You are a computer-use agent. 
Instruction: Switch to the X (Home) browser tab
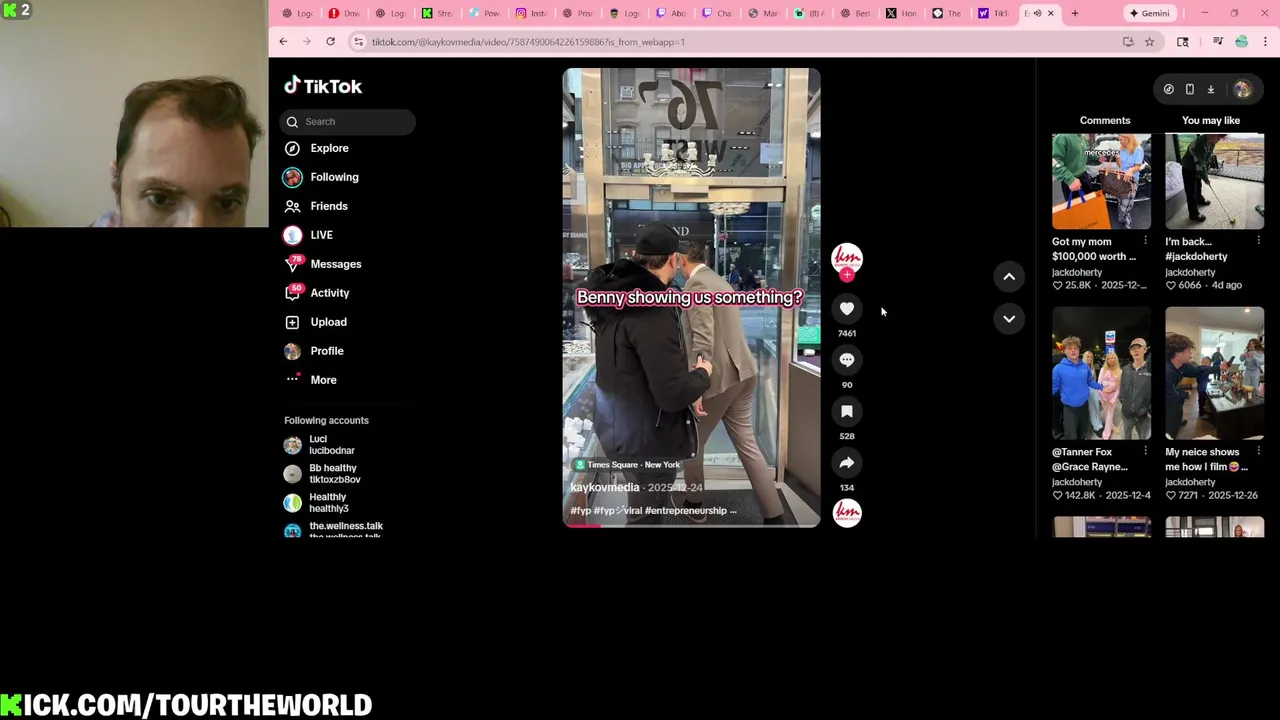click(x=900, y=13)
